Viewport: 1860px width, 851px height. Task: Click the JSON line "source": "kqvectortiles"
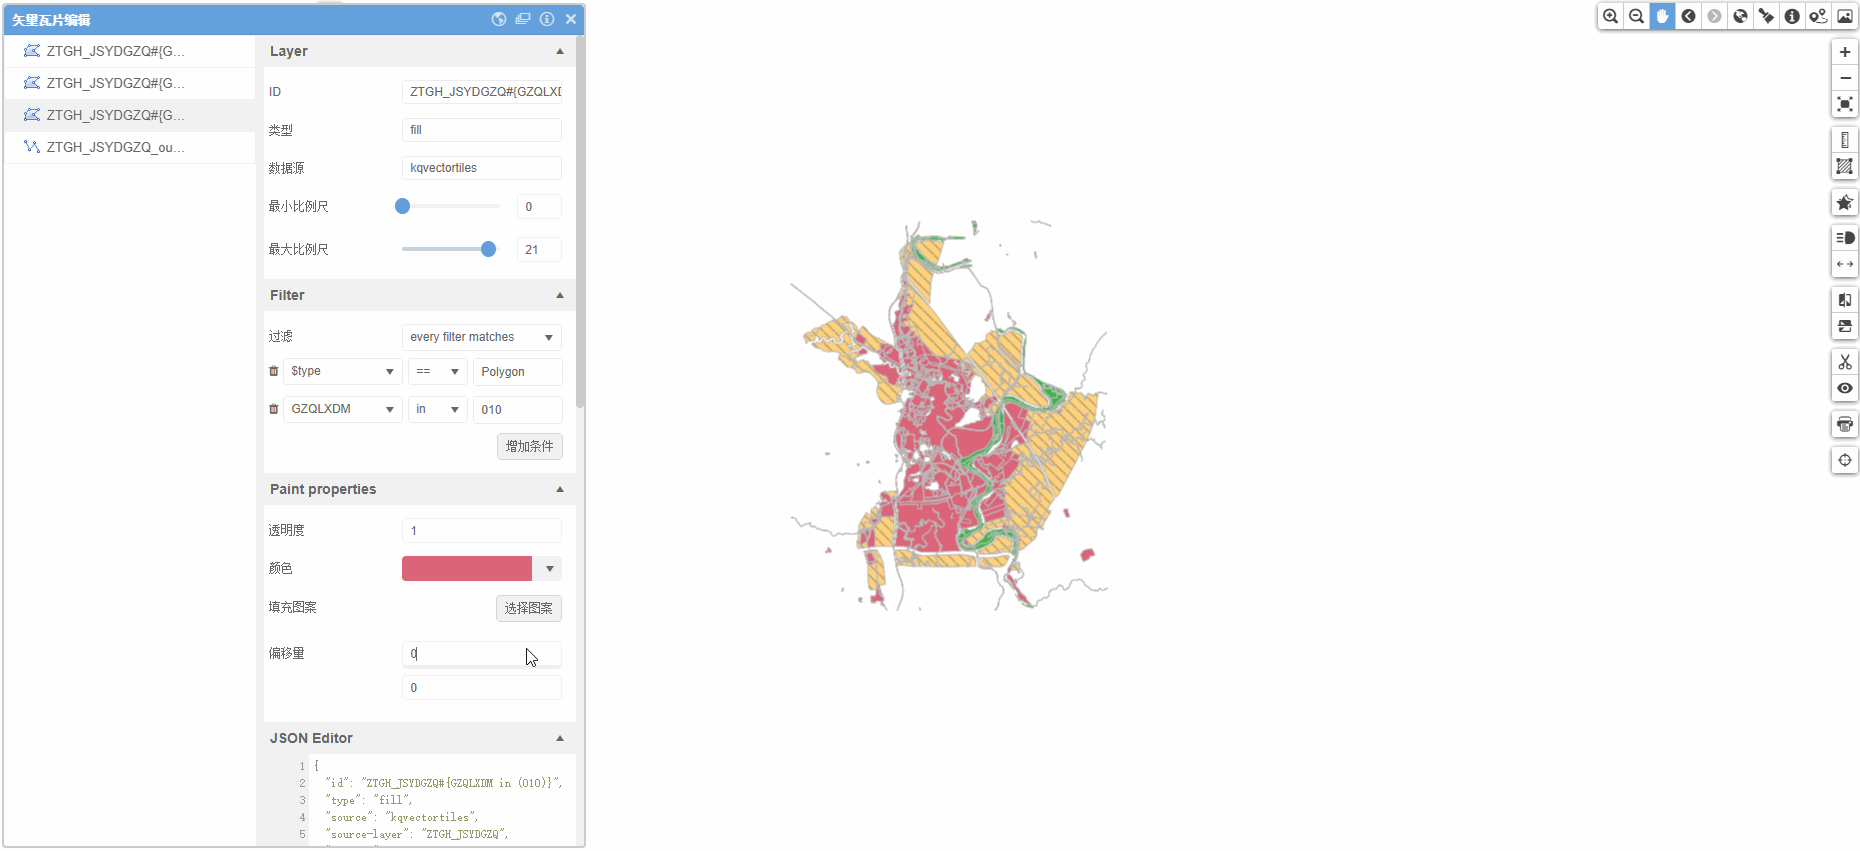[402, 817]
